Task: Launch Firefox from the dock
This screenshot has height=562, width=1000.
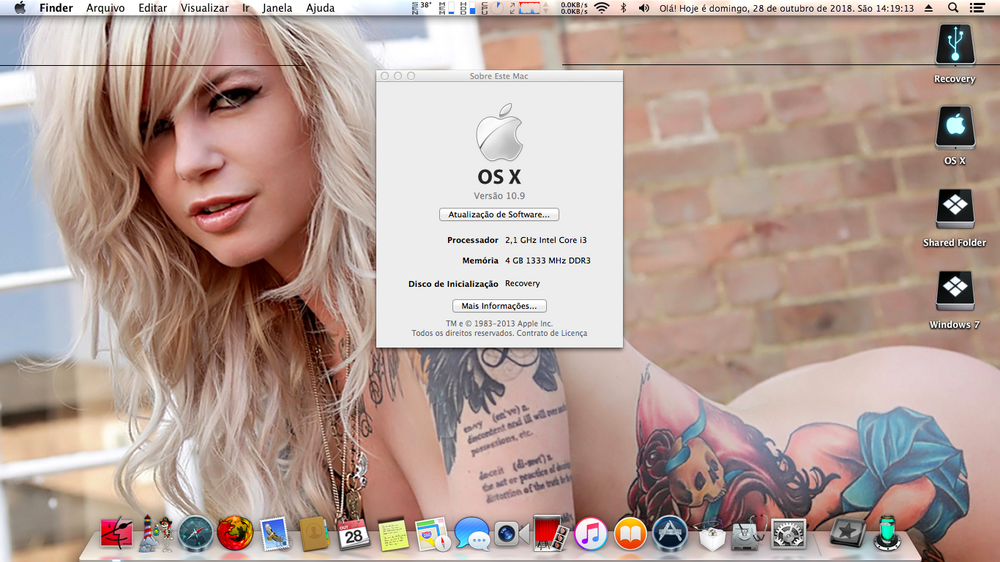Action: [235, 533]
